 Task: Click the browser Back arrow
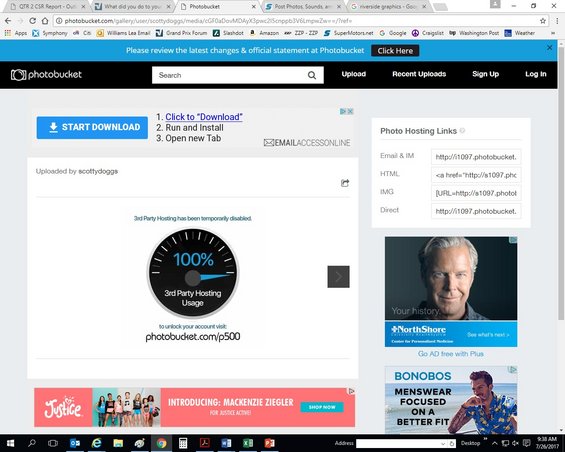coord(8,21)
